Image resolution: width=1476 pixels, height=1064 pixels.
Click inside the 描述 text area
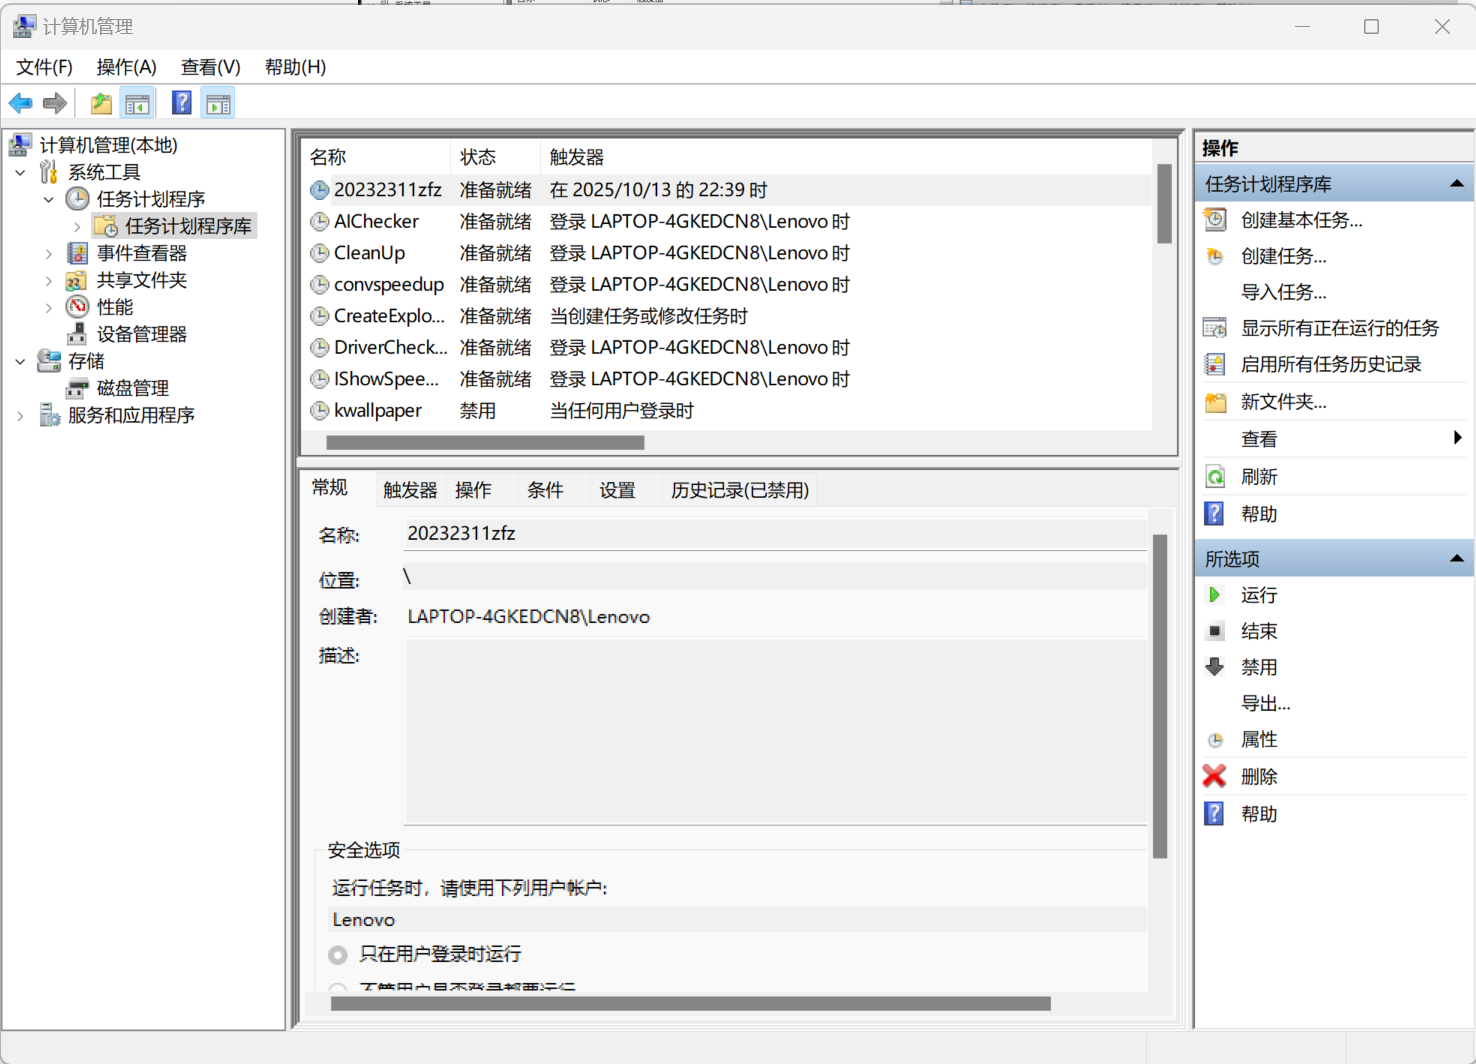(775, 731)
